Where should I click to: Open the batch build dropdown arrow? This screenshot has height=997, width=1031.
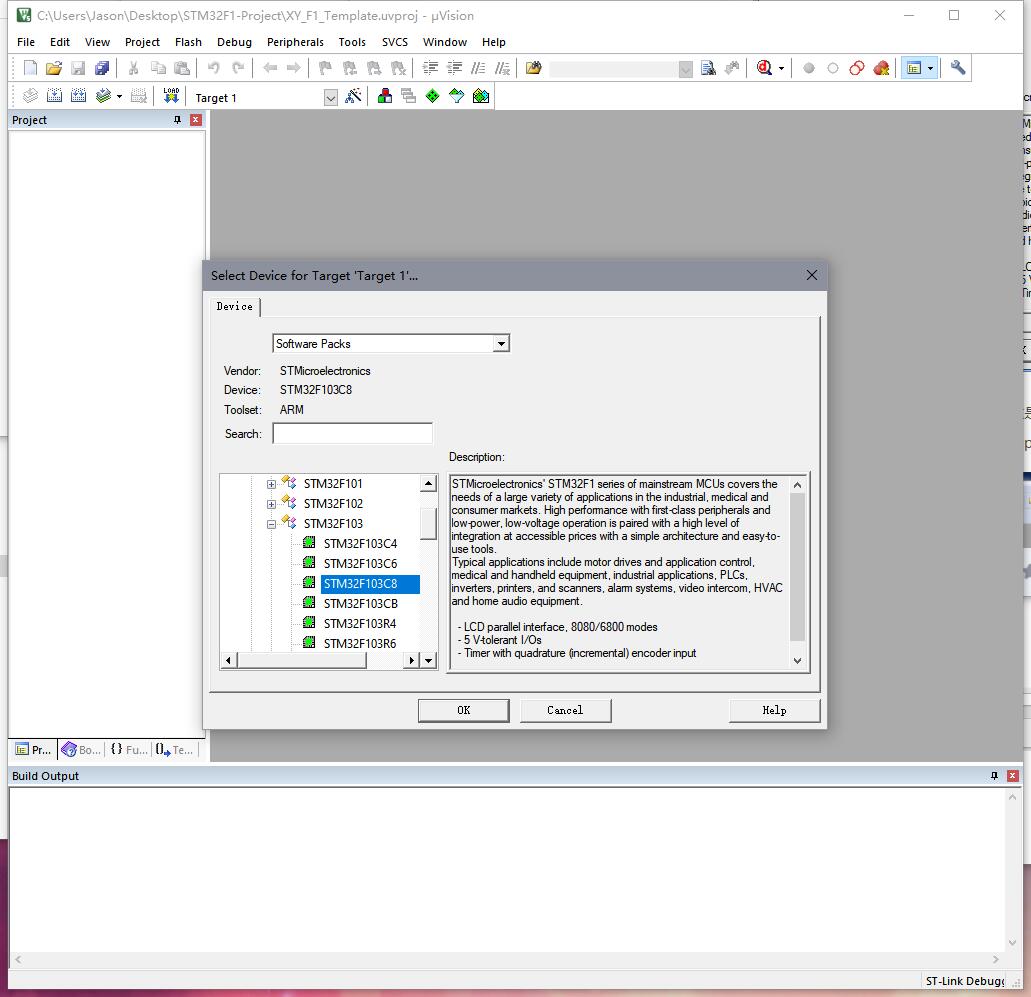click(119, 96)
